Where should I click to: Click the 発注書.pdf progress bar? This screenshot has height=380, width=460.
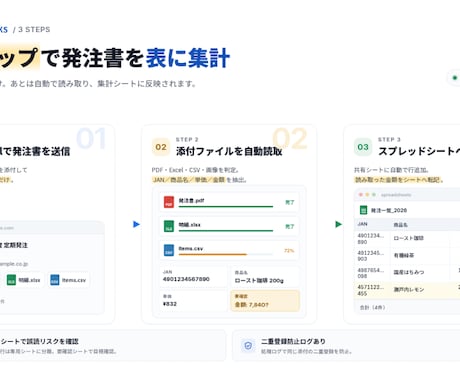226,207
